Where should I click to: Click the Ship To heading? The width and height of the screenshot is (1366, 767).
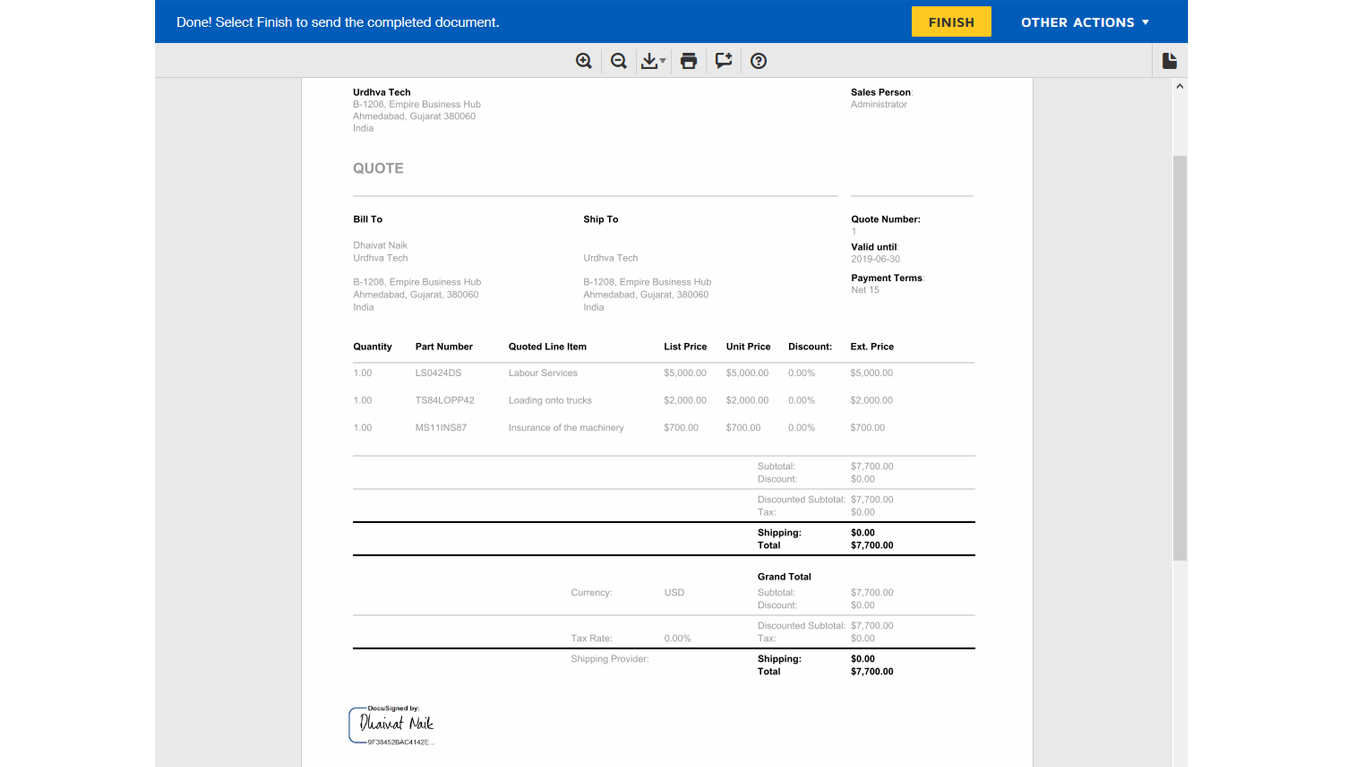[x=601, y=219]
